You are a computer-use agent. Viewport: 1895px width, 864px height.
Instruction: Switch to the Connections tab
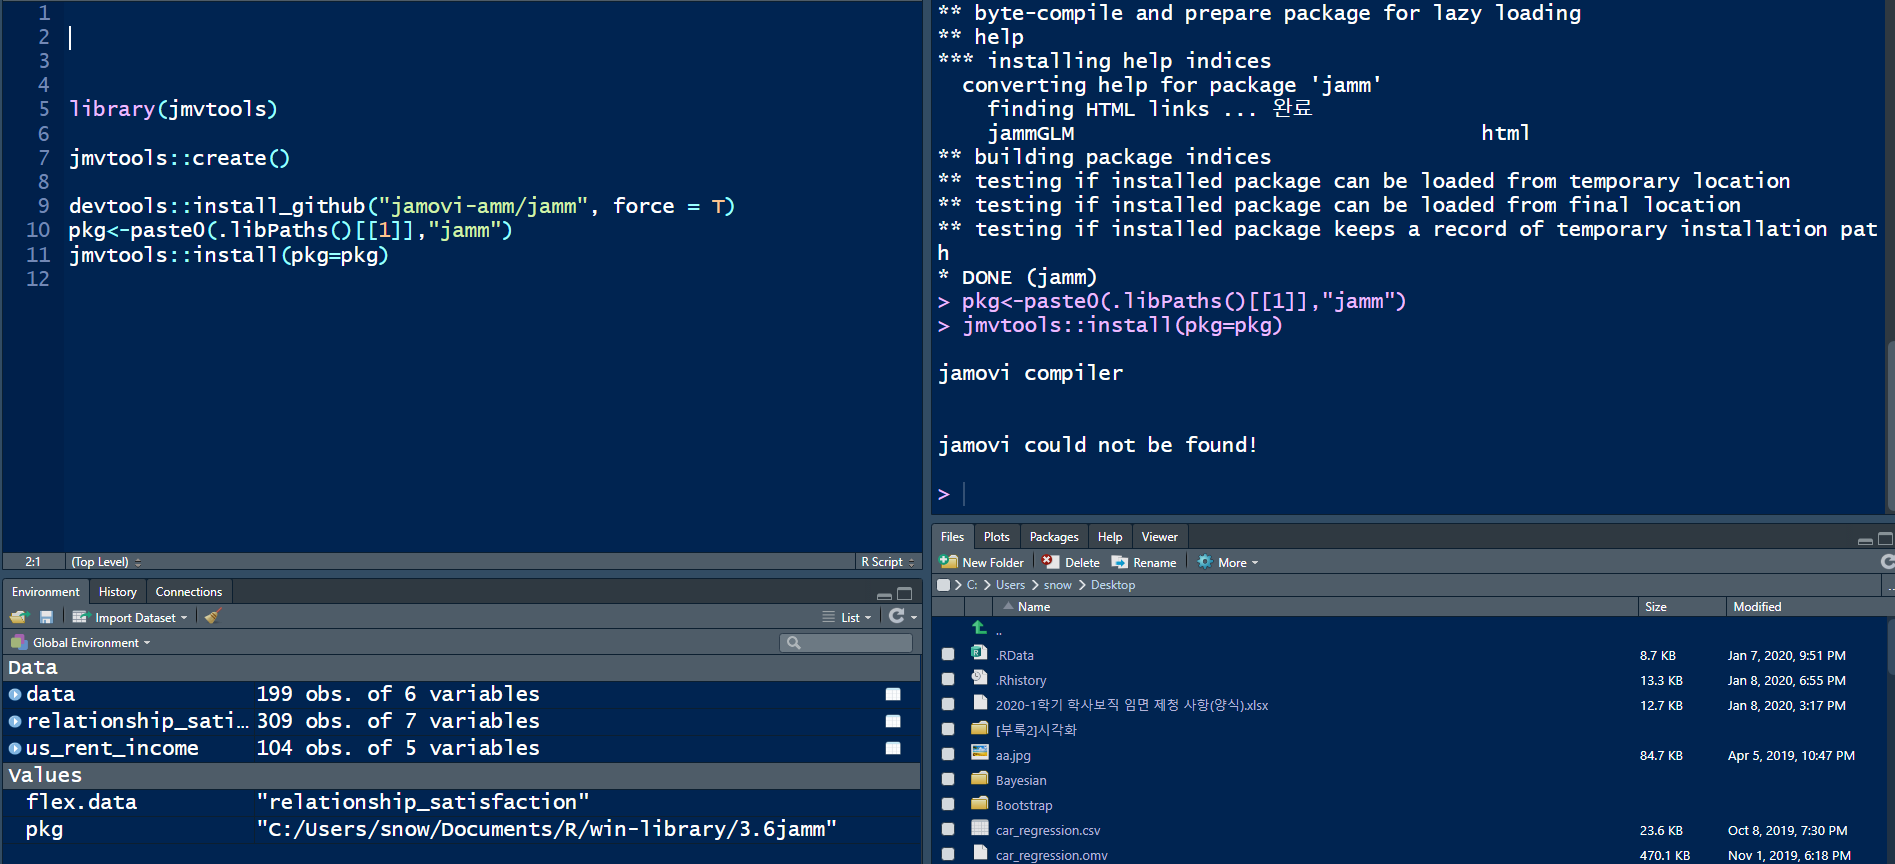coord(189,592)
